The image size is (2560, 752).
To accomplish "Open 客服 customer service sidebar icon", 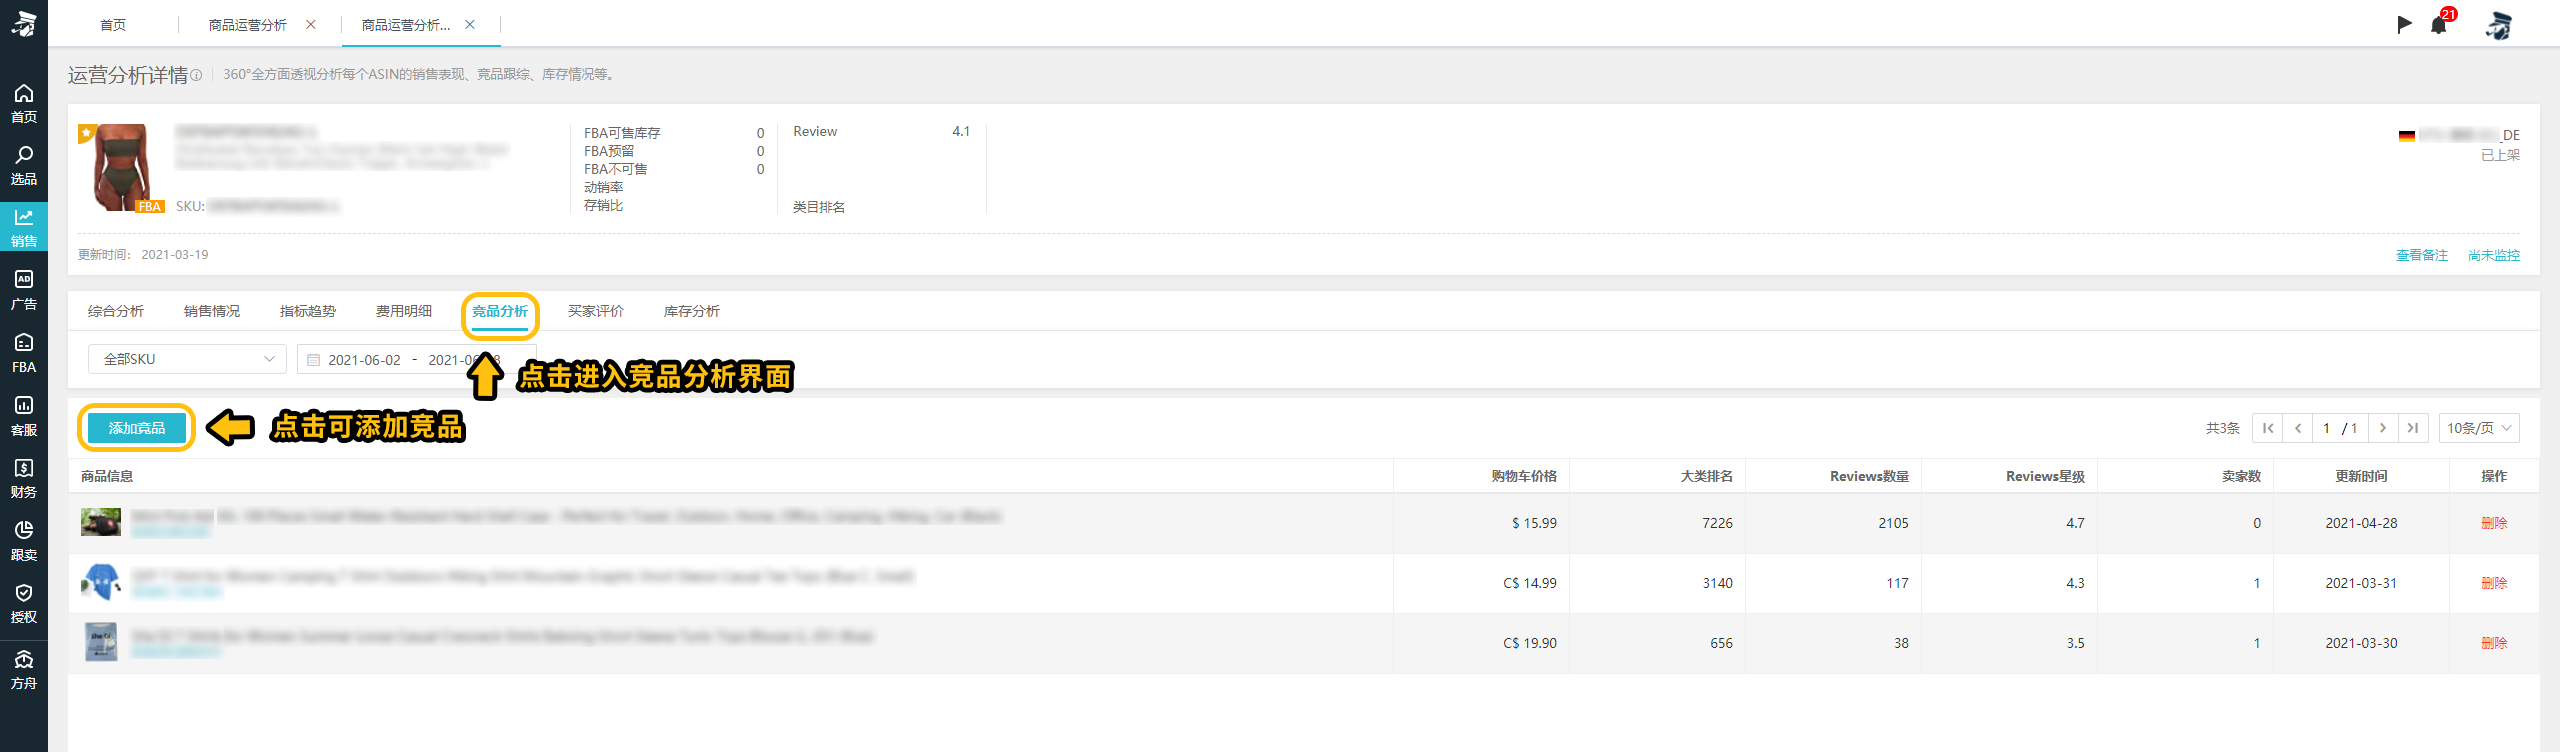I will point(24,415).
